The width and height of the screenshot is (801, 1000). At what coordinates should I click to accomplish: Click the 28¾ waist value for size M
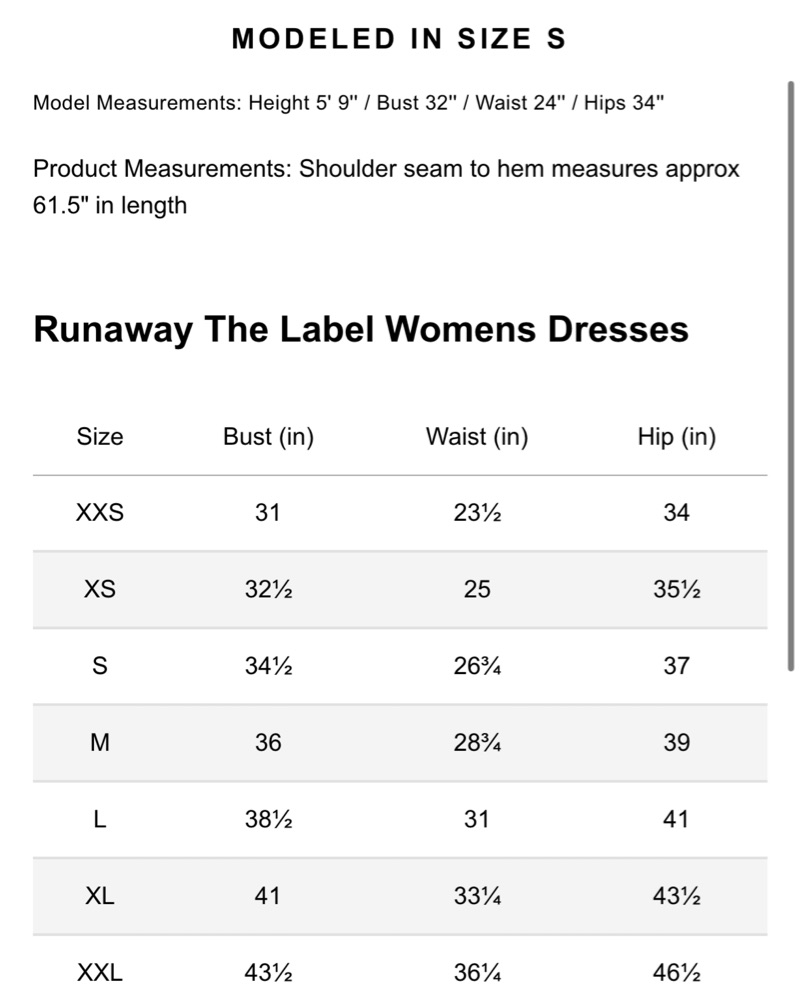coord(477,742)
